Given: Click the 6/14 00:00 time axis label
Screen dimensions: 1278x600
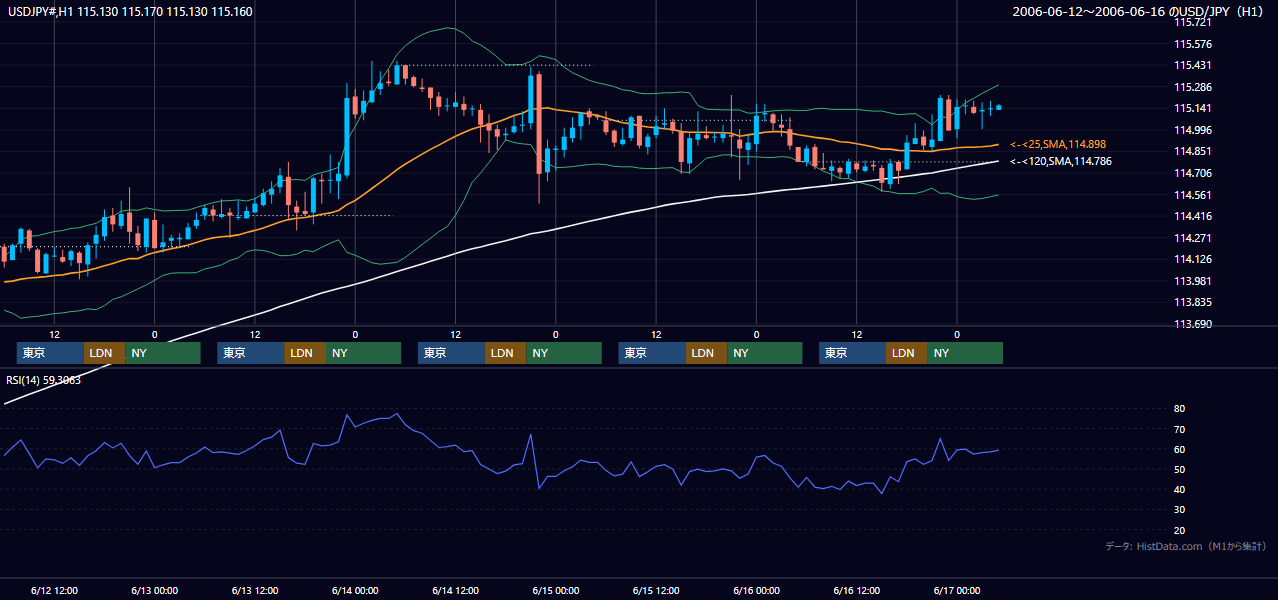Looking at the screenshot, I should (x=354, y=590).
